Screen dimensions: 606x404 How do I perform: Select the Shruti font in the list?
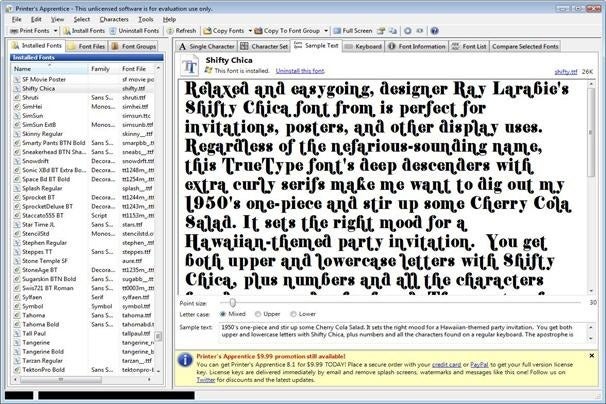(83, 97)
